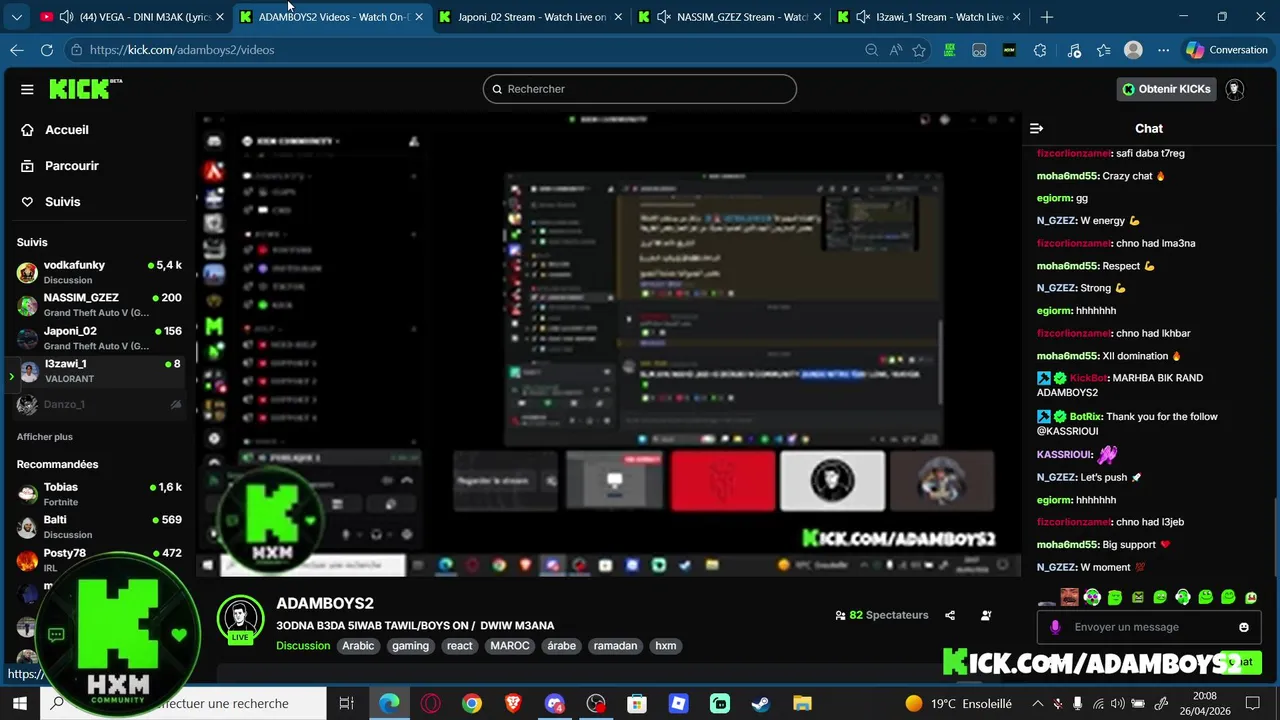Activate Edge read aloud icon
The image size is (1280, 720).
[x=895, y=50]
